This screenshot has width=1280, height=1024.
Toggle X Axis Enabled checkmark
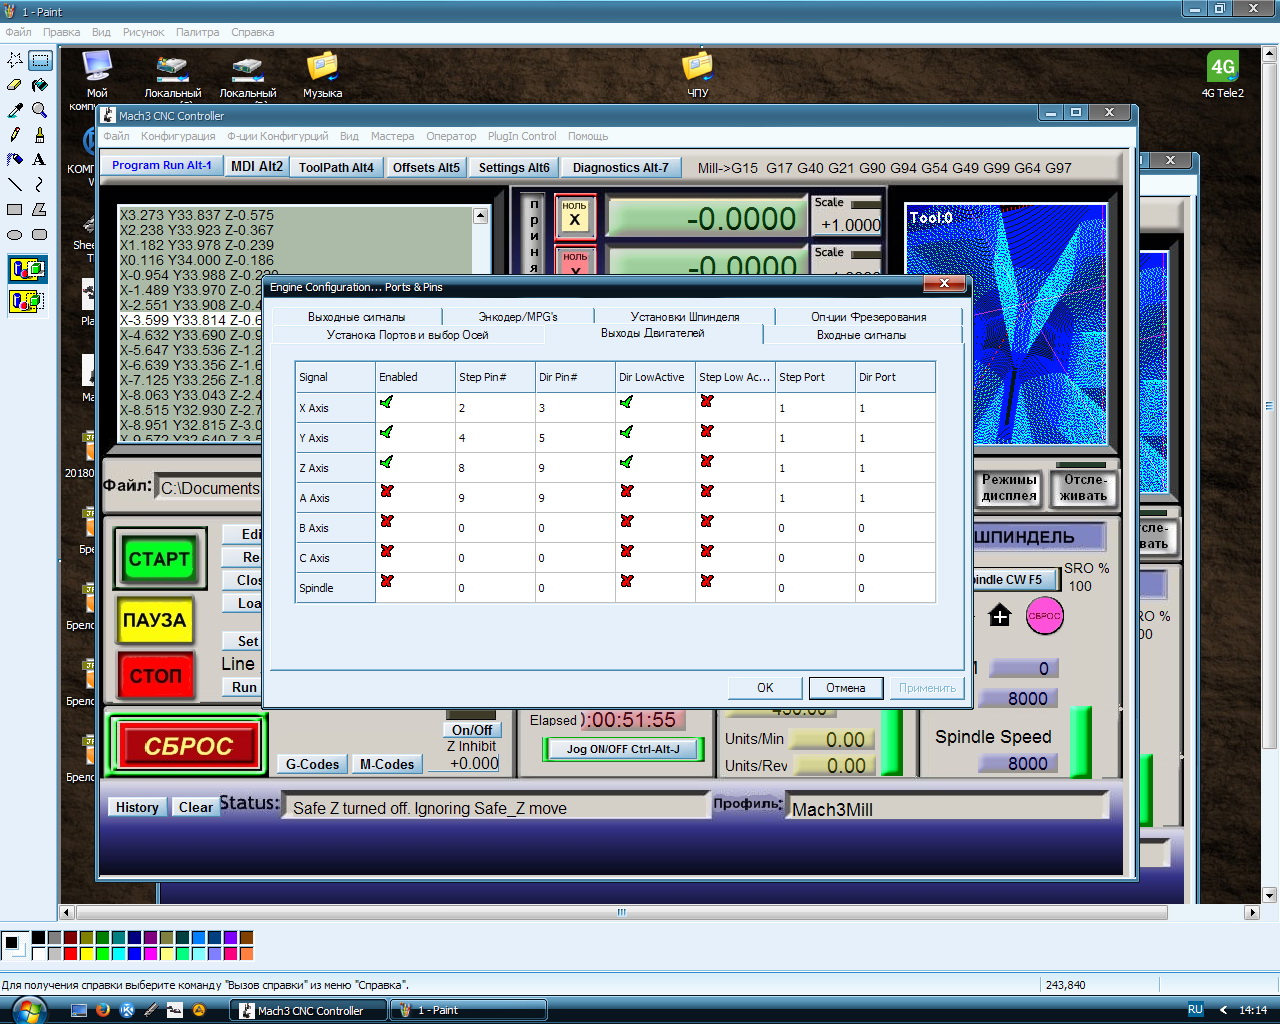pos(387,402)
